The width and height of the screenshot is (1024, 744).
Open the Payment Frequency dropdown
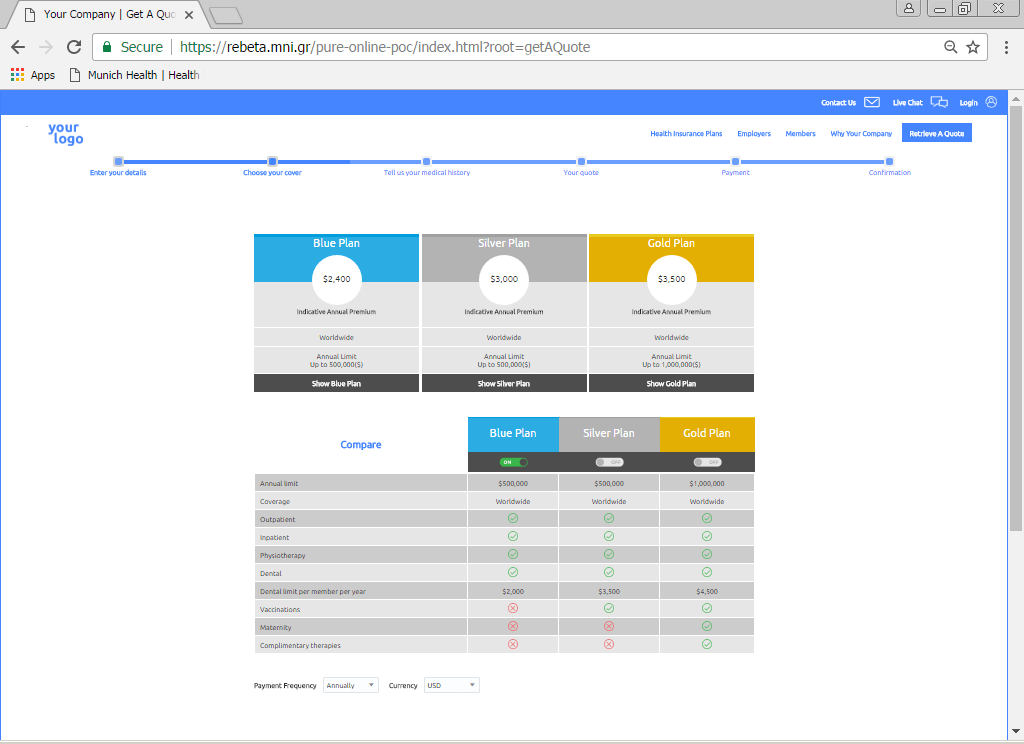[x=350, y=686]
